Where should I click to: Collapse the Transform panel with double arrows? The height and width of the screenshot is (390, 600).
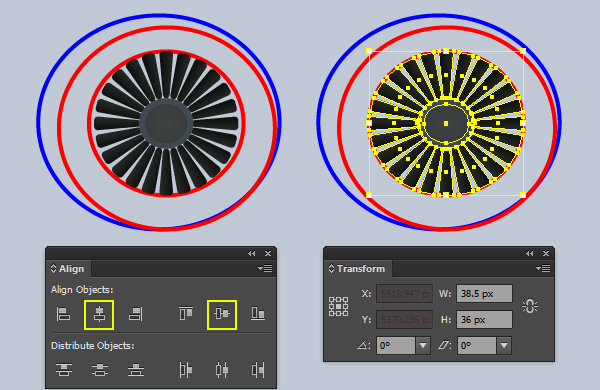tap(530, 253)
